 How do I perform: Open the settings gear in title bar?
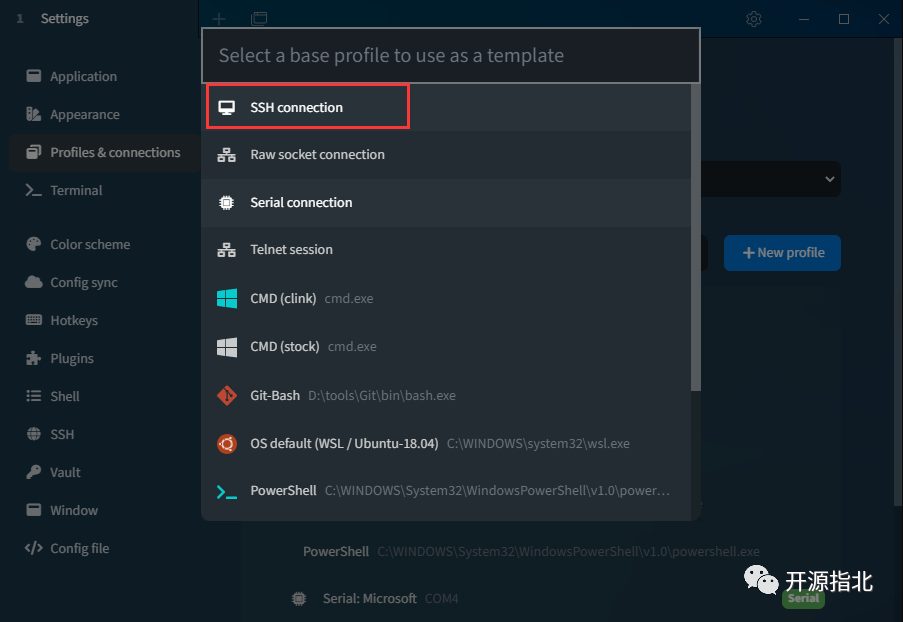click(x=754, y=19)
